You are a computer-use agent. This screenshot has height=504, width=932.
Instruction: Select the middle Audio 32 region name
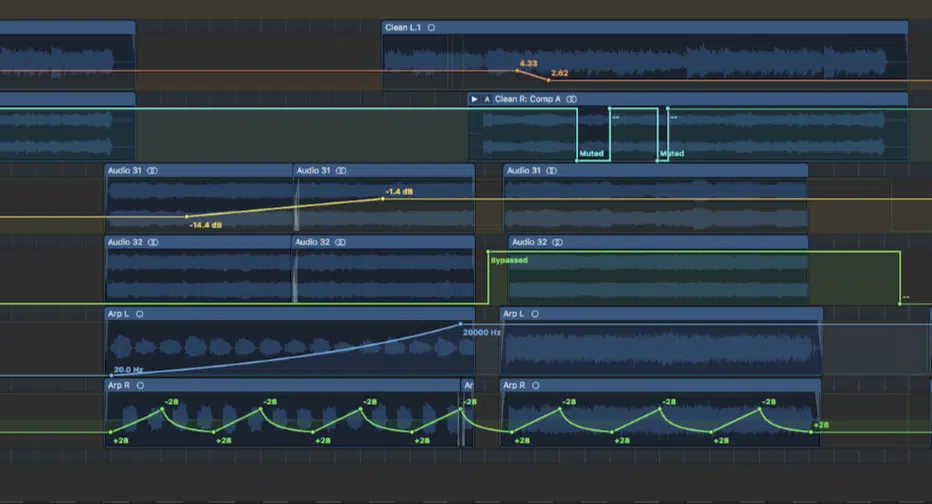(313, 242)
